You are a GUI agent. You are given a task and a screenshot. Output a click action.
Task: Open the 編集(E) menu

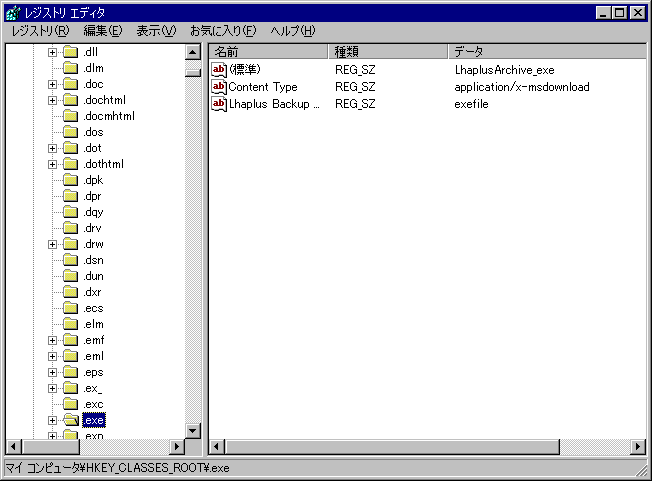pos(103,31)
